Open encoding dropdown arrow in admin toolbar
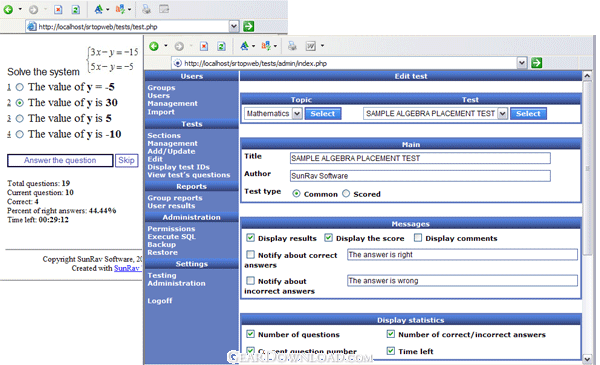This screenshot has height=365, width=600. [275, 46]
